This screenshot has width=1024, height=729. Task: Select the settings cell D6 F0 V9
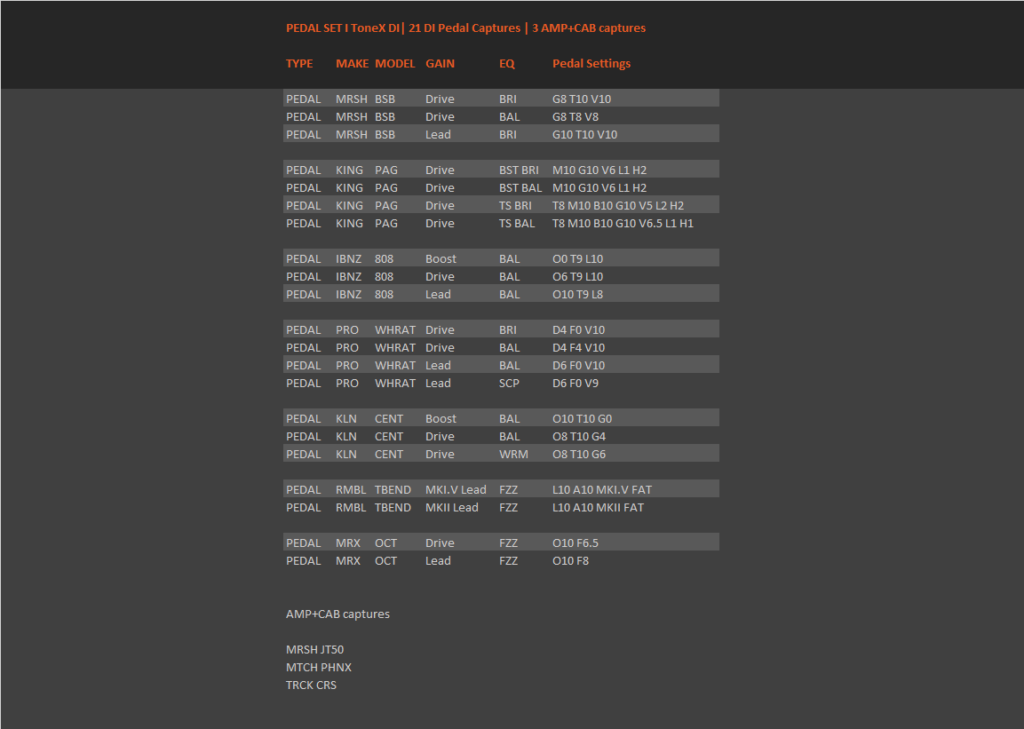[575, 383]
